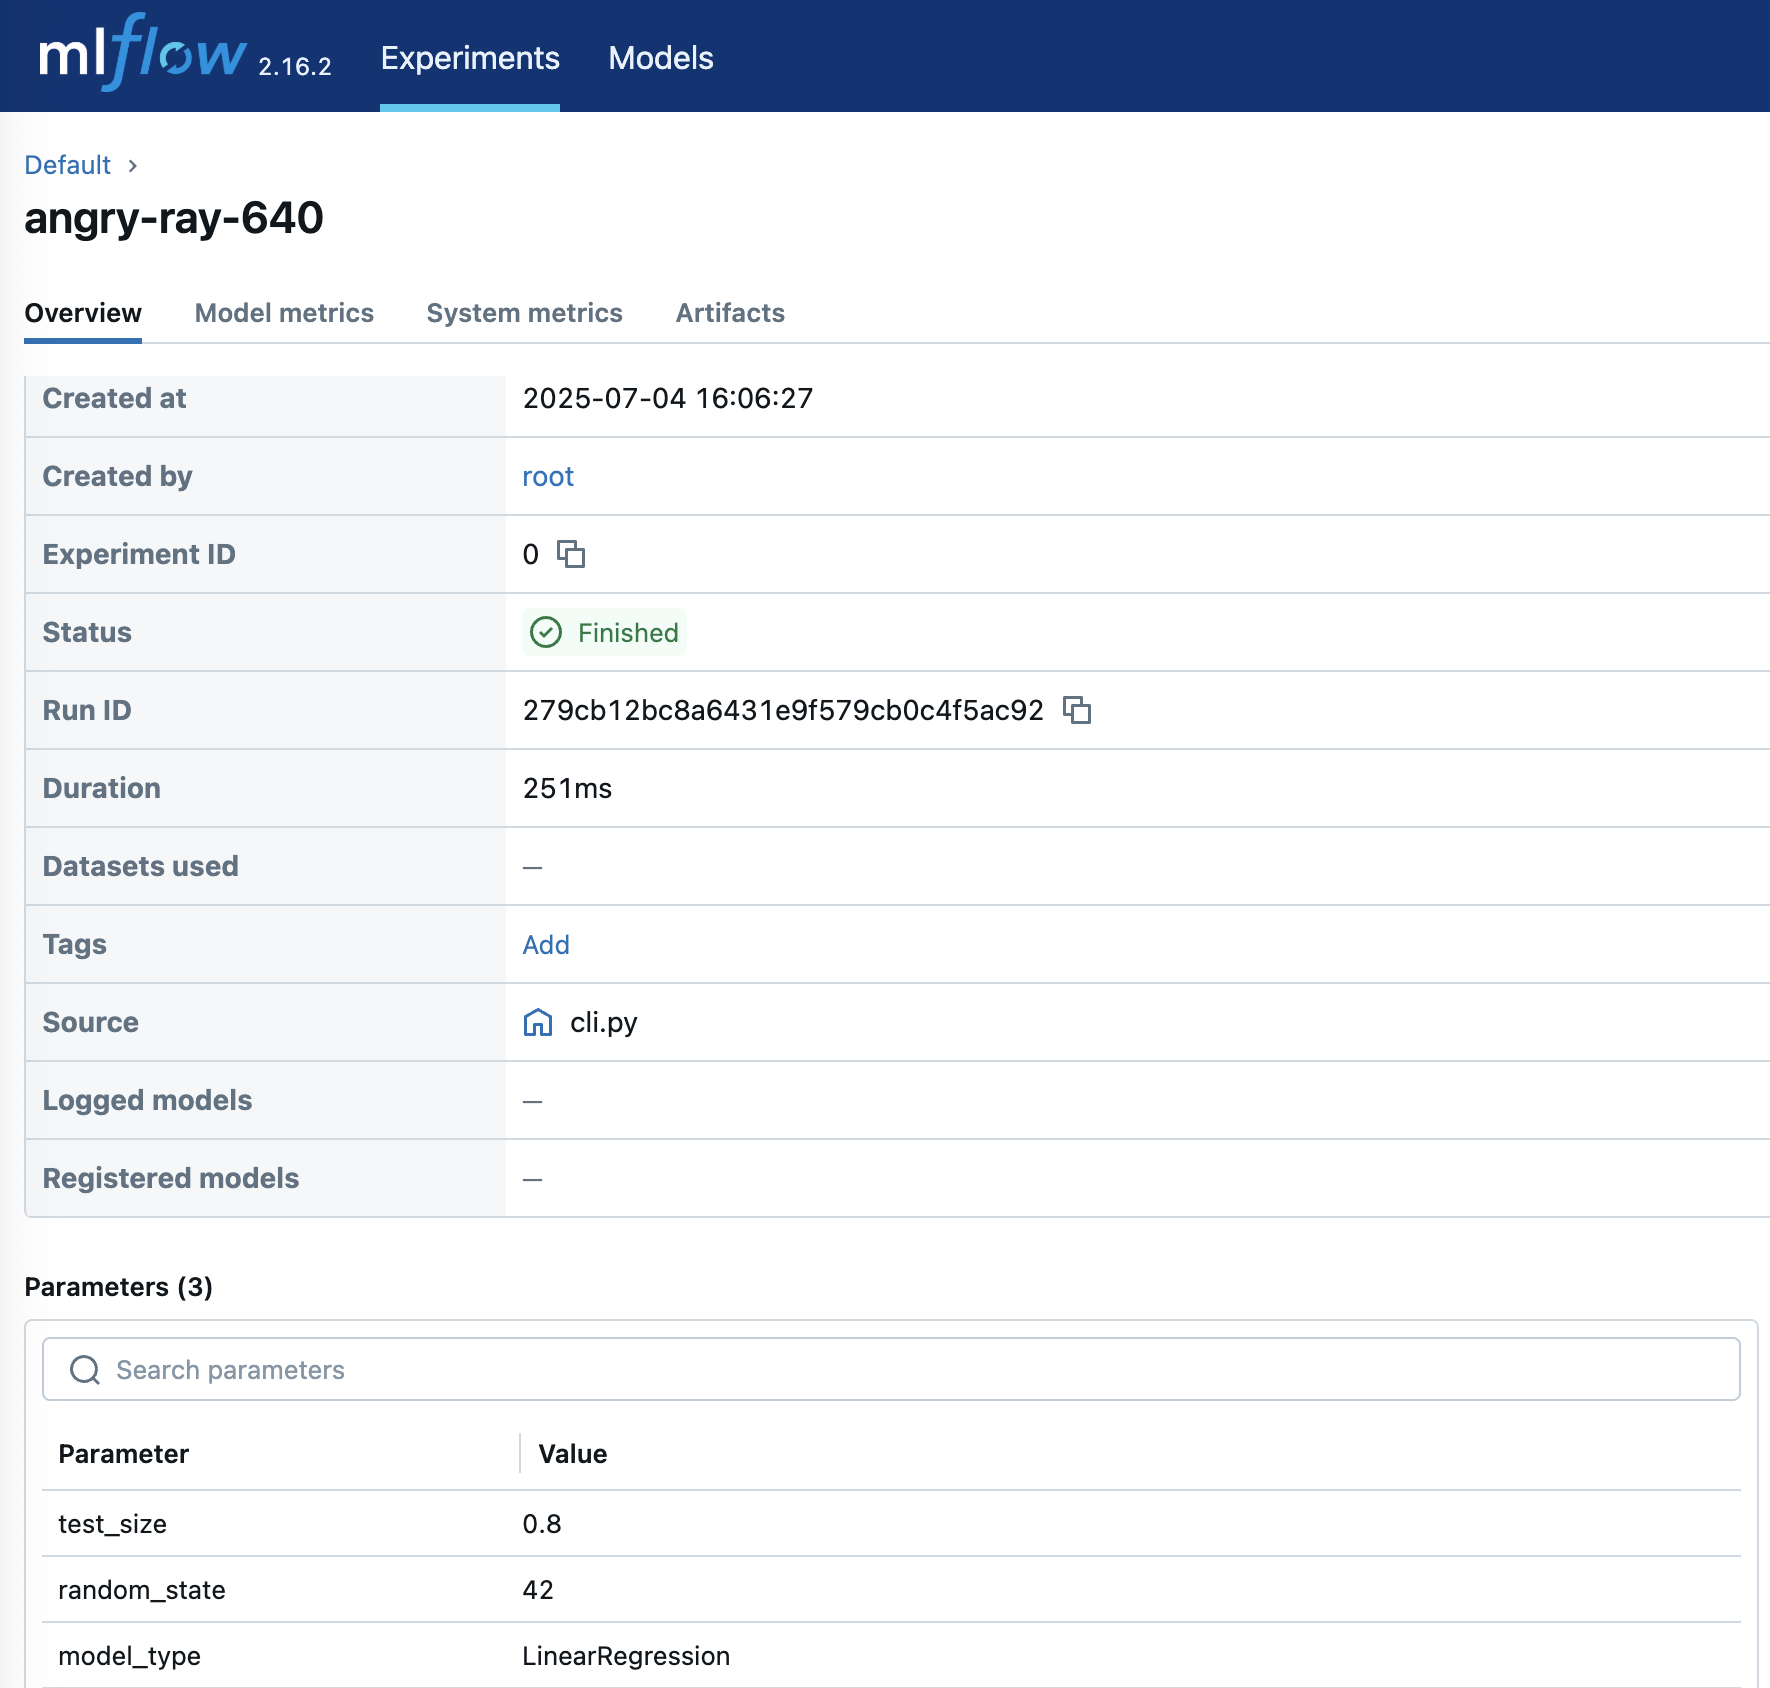This screenshot has width=1770, height=1688.
Task: Copy the Experiment ID value
Action: pos(571,554)
